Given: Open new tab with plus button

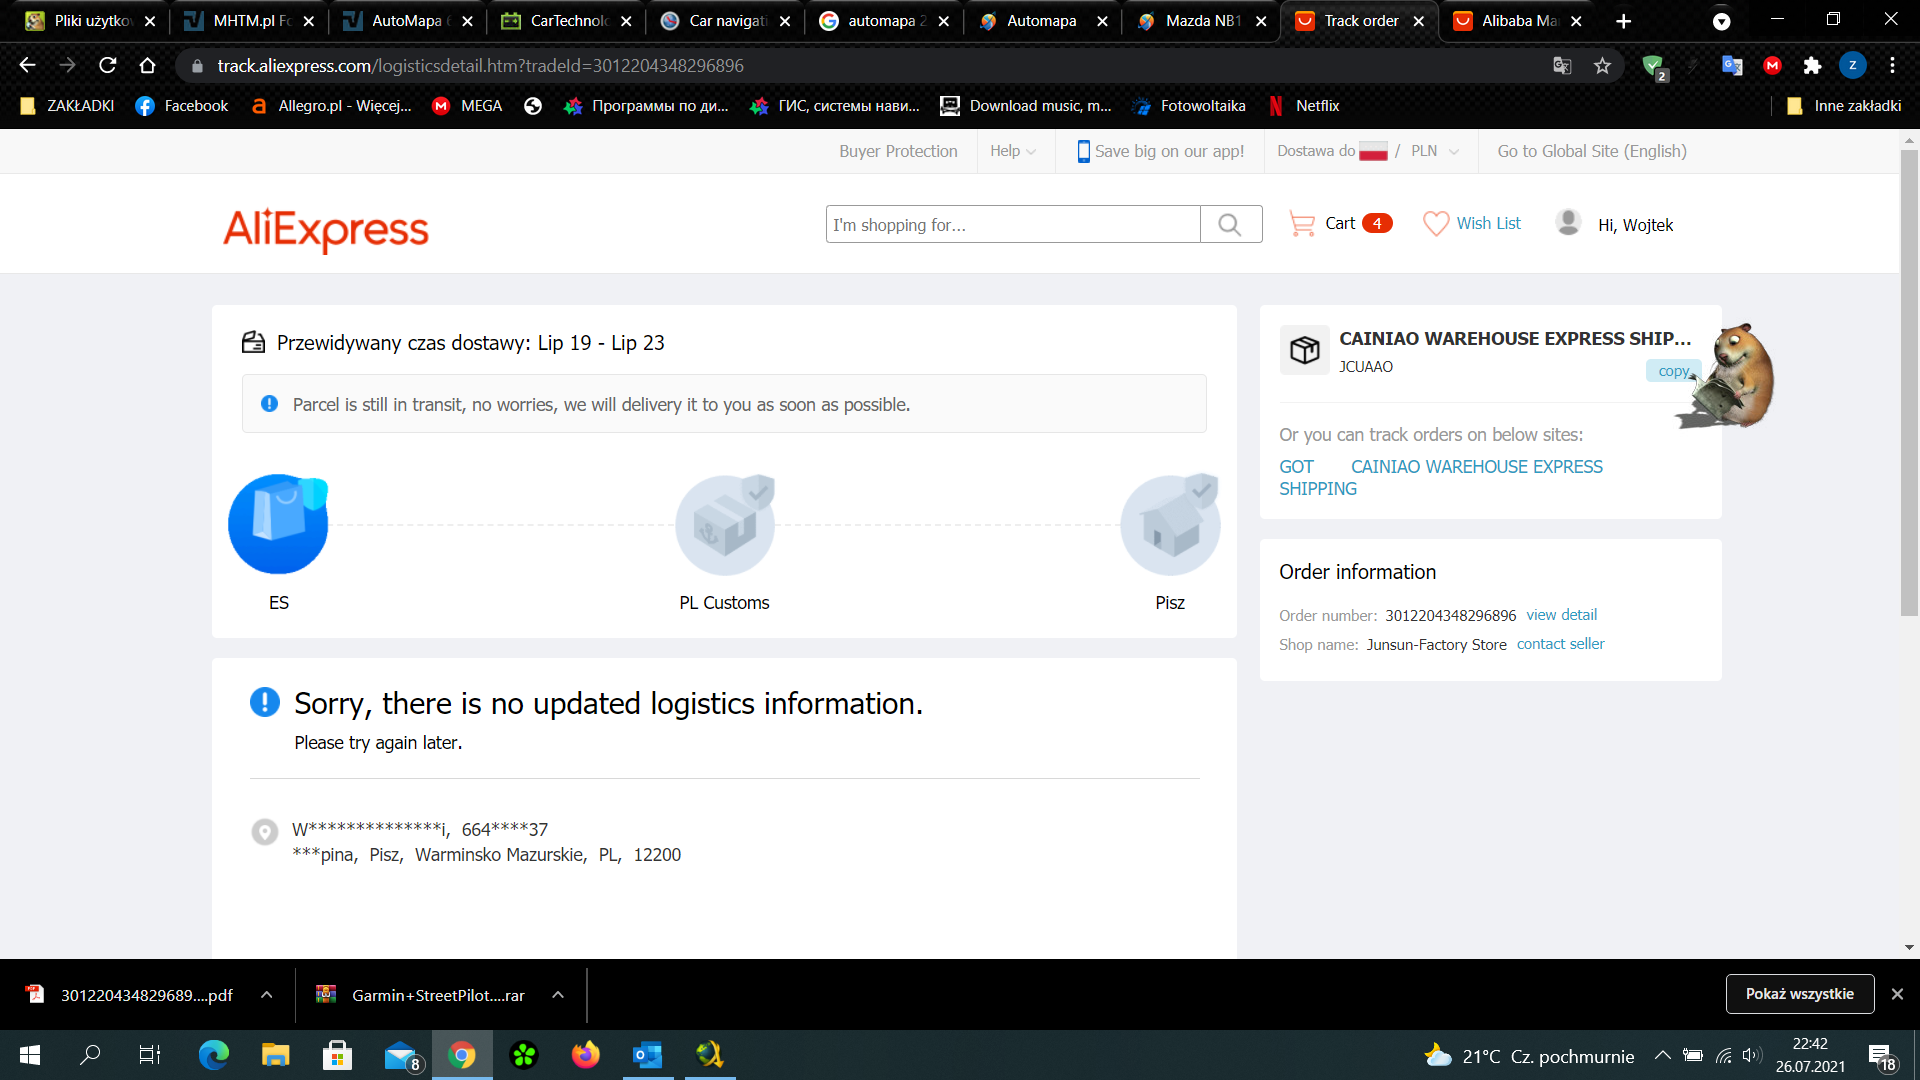Looking at the screenshot, I should coord(1624,21).
